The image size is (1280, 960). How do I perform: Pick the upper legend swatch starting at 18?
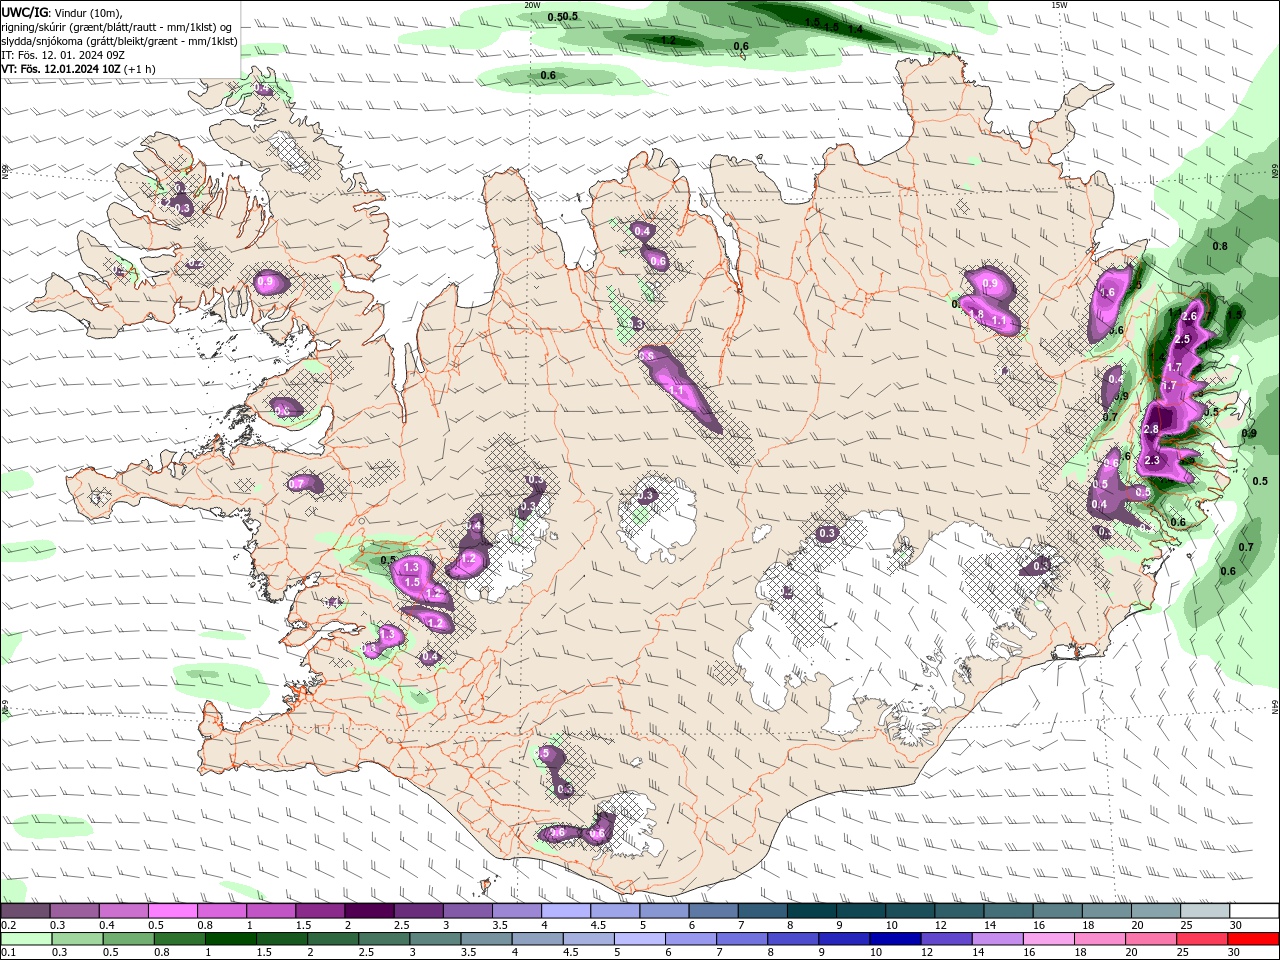1107,911
